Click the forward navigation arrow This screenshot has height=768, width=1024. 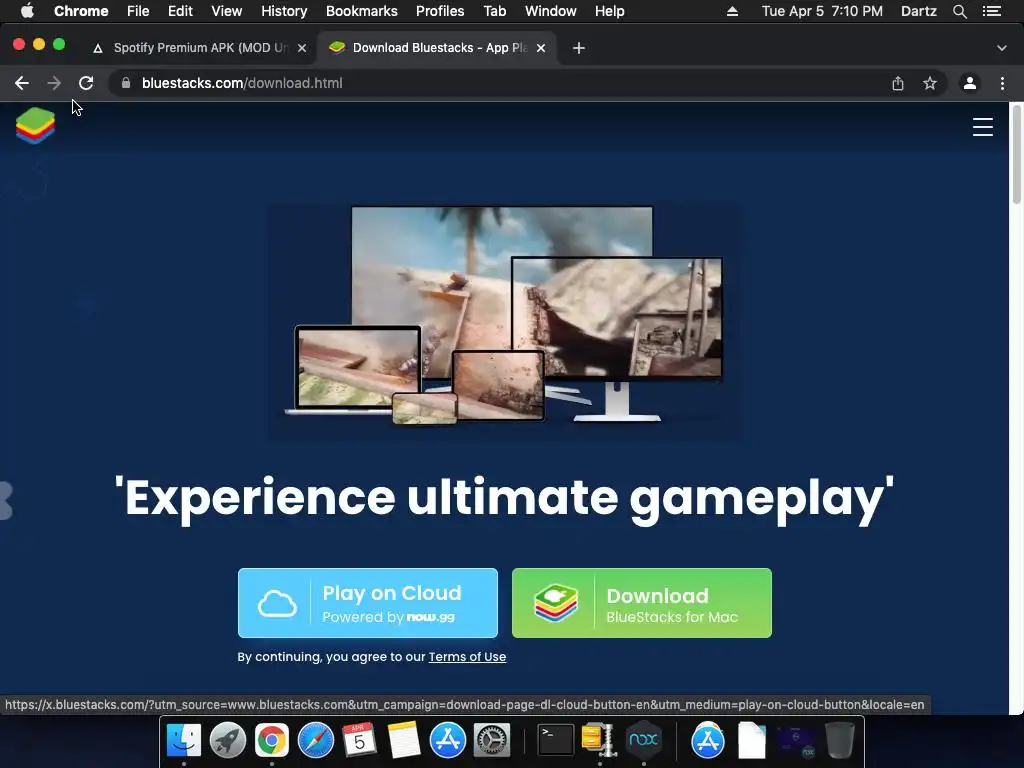(x=54, y=83)
